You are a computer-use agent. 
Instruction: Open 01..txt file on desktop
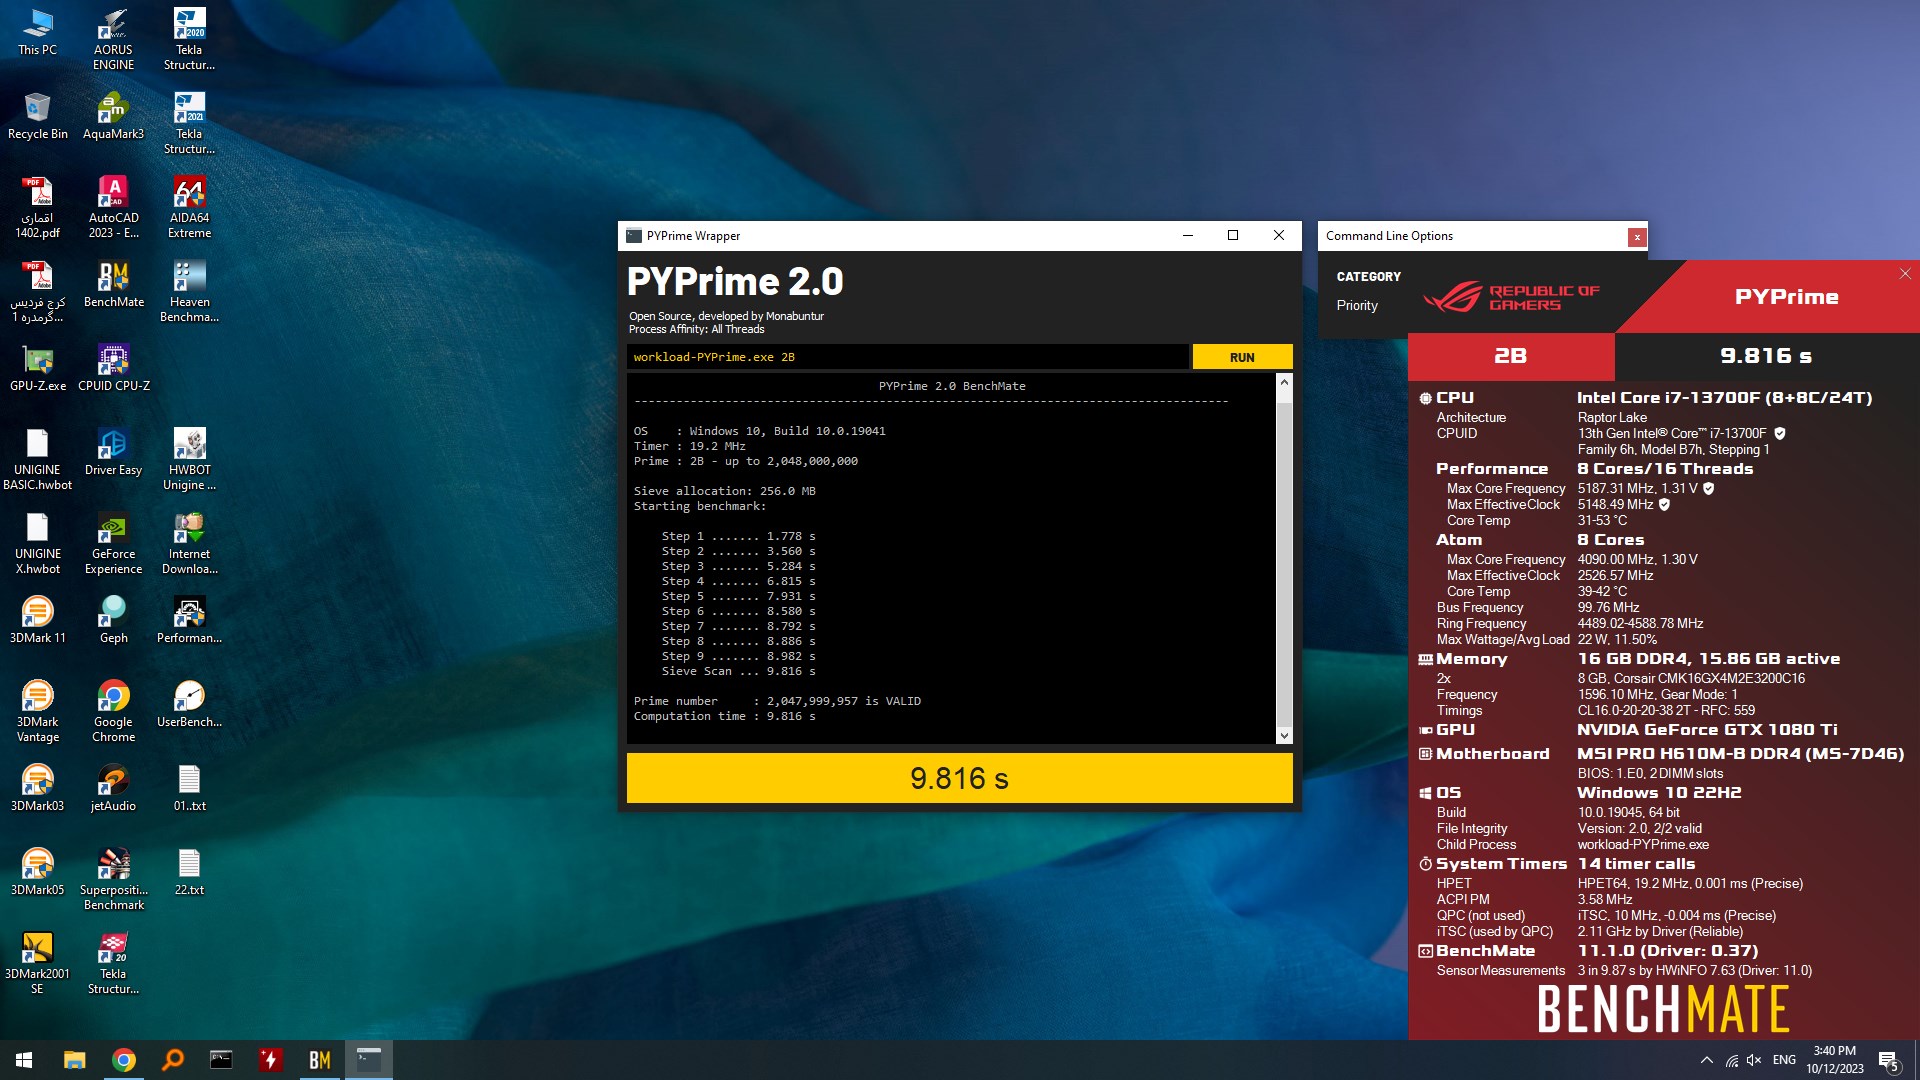coord(189,788)
